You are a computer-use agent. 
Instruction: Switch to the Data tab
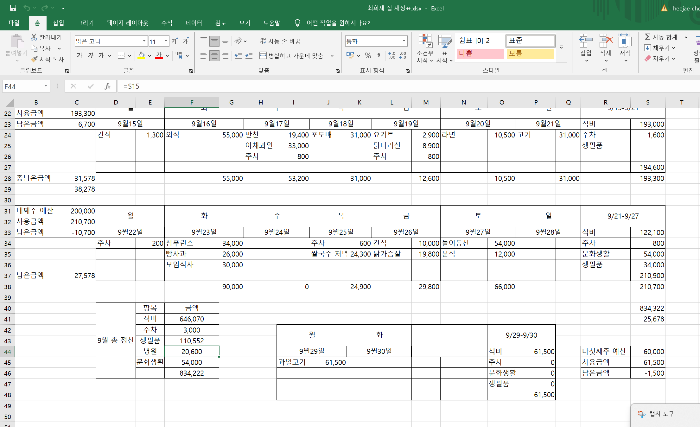coord(194,23)
